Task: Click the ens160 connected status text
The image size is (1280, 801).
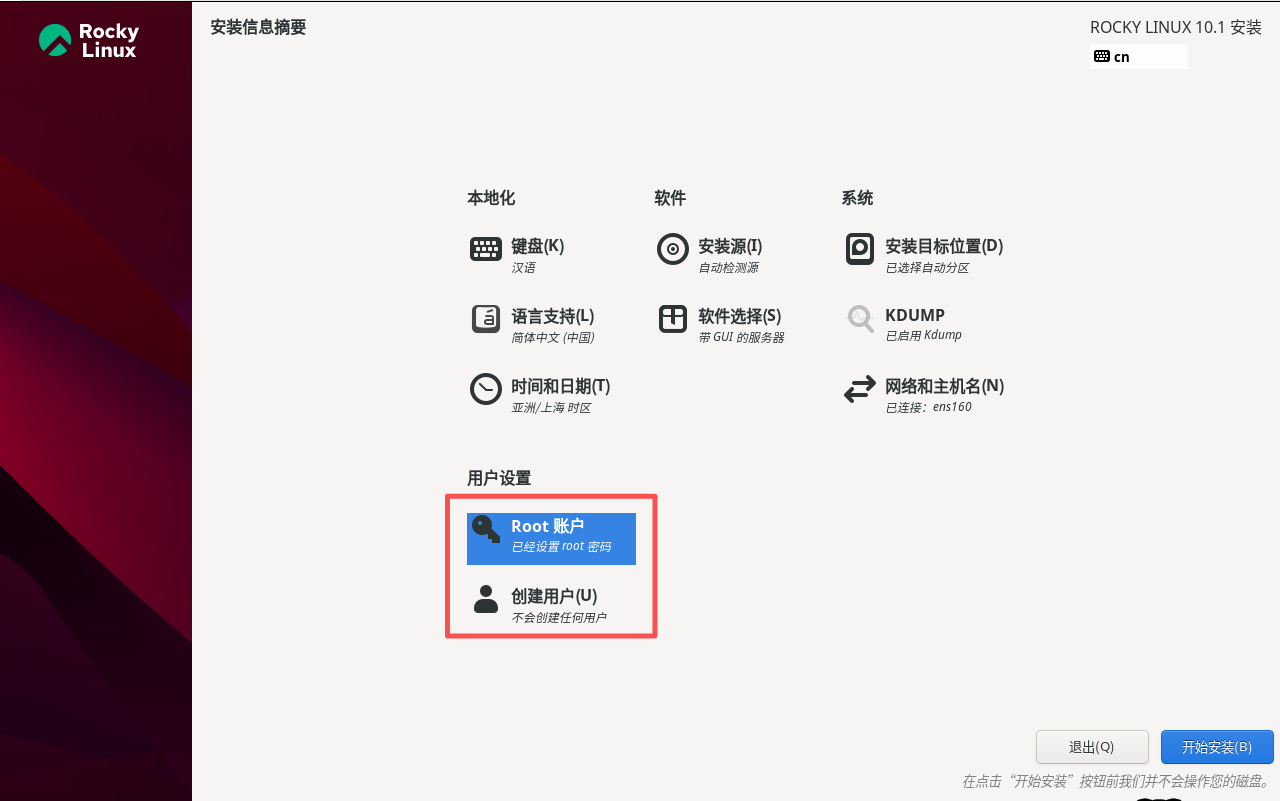Action: (x=927, y=407)
